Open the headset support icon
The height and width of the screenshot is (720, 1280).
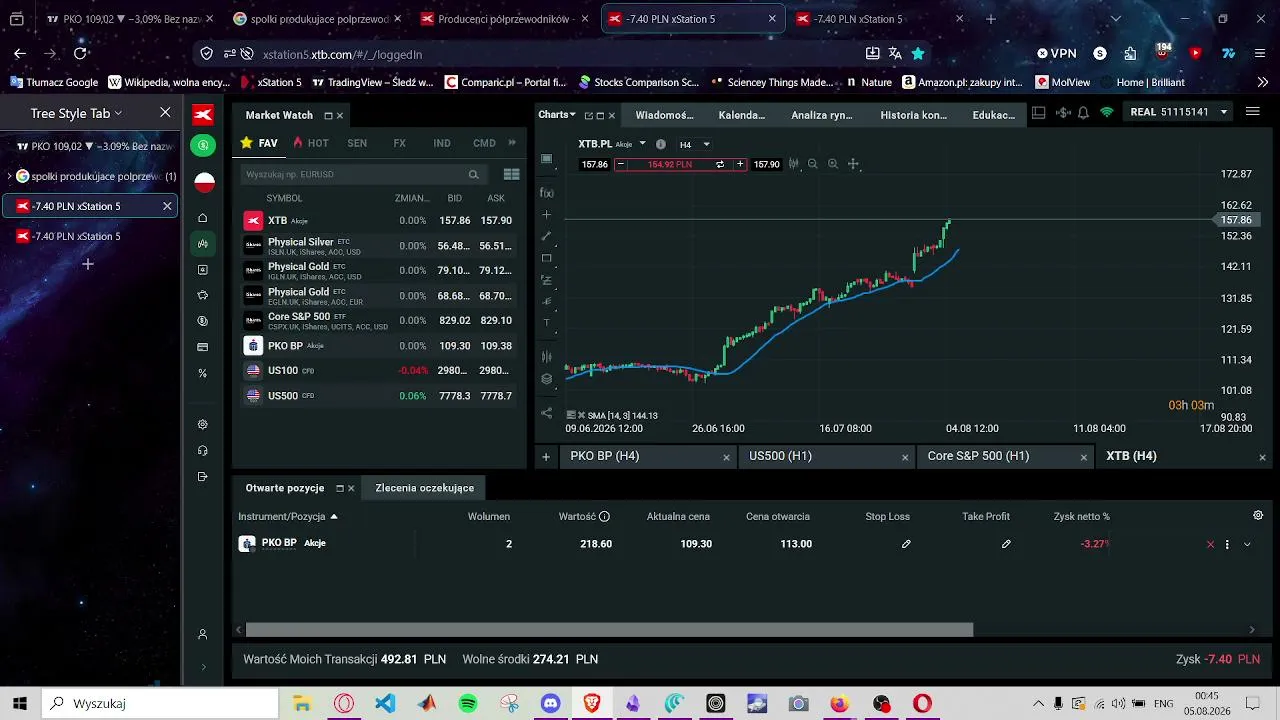203,450
